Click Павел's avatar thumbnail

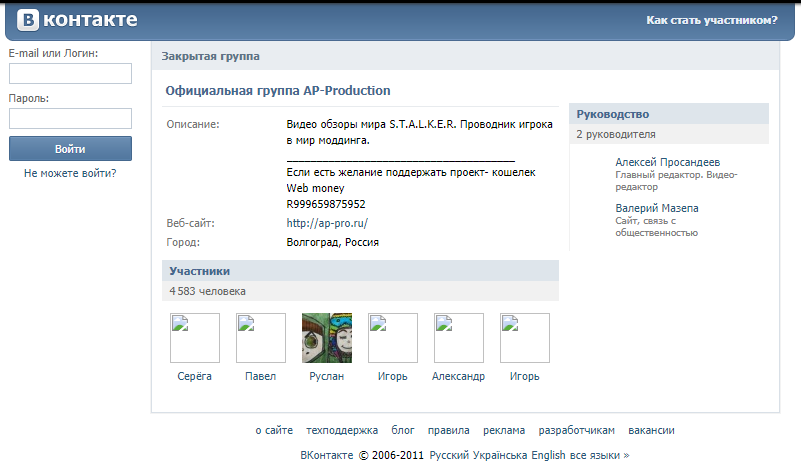pos(261,338)
